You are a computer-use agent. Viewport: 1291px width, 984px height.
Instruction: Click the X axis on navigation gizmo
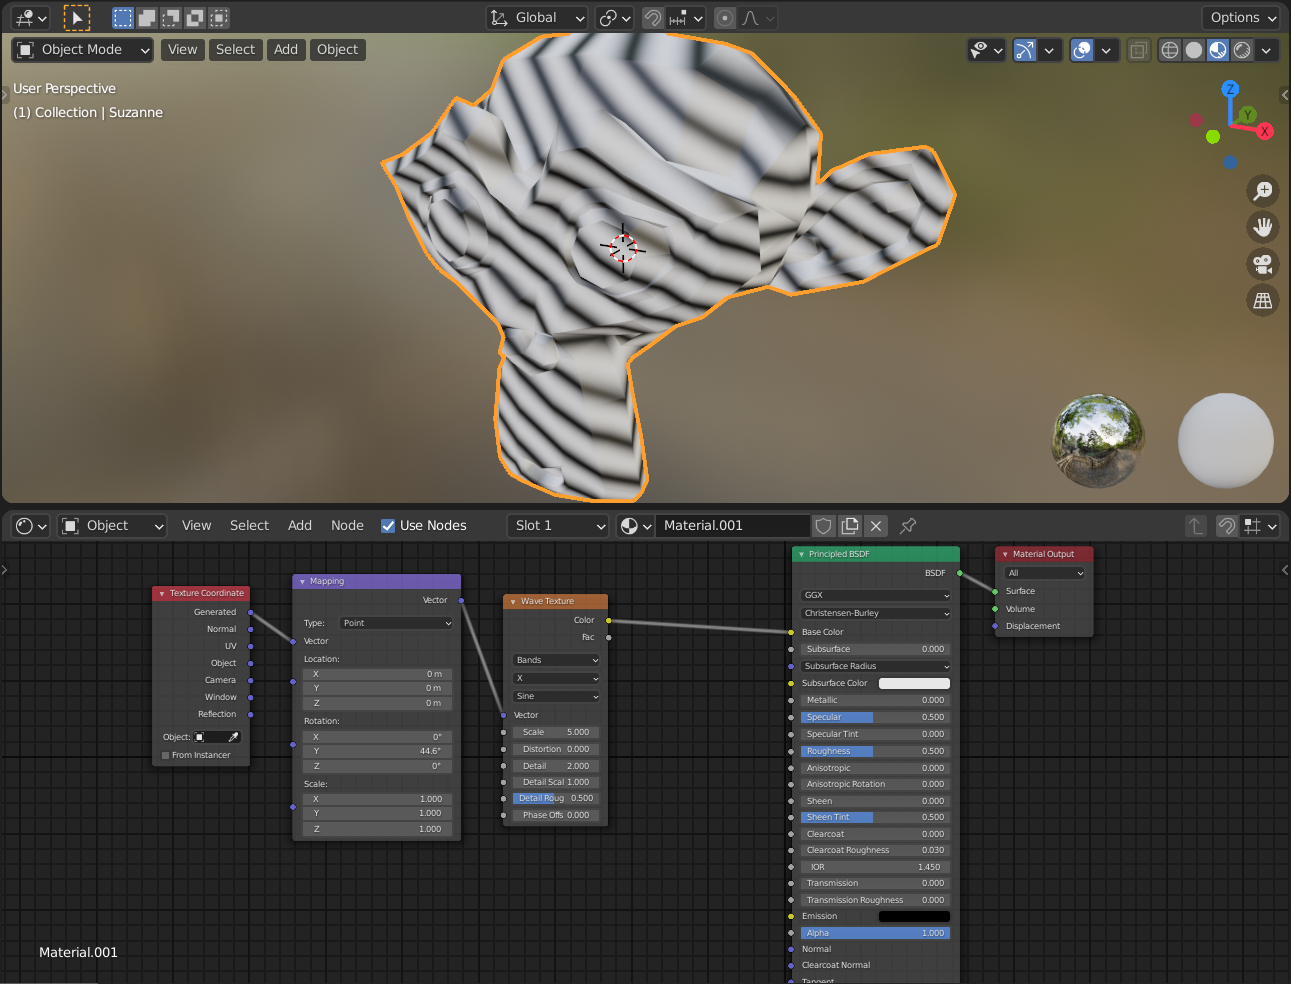click(1265, 131)
